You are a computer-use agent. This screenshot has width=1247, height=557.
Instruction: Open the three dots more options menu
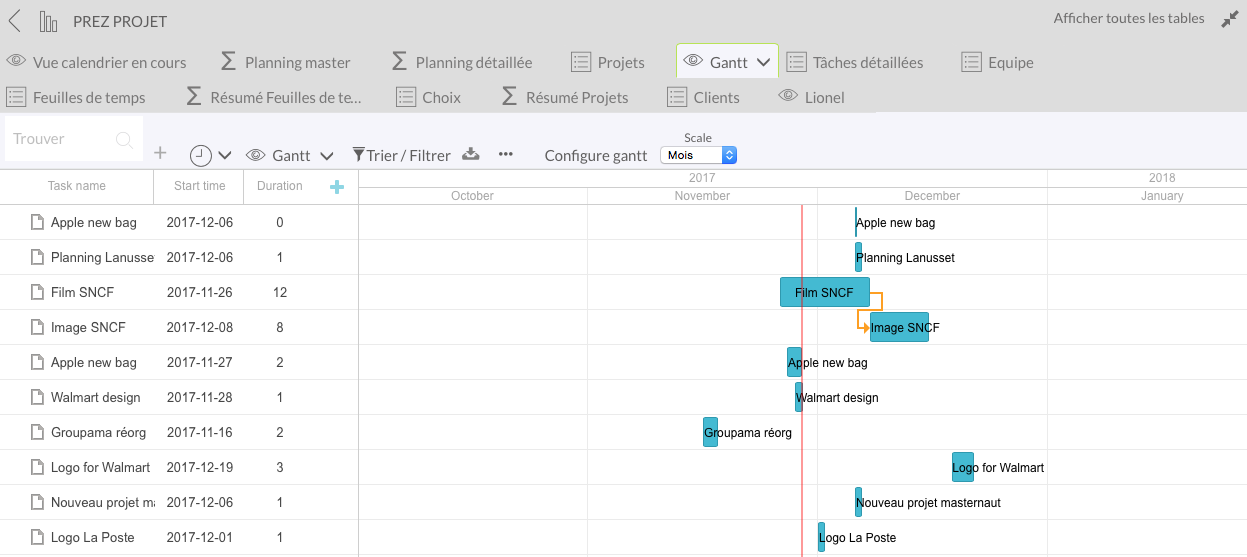pos(506,154)
